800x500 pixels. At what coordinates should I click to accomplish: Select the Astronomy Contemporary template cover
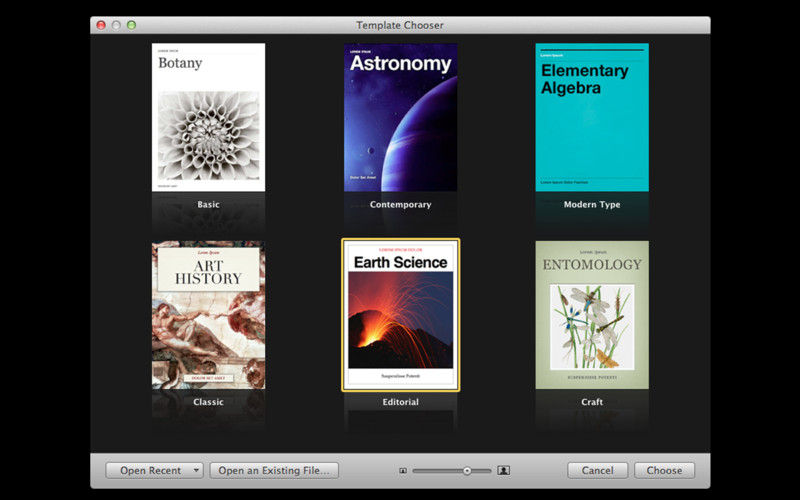click(x=401, y=117)
